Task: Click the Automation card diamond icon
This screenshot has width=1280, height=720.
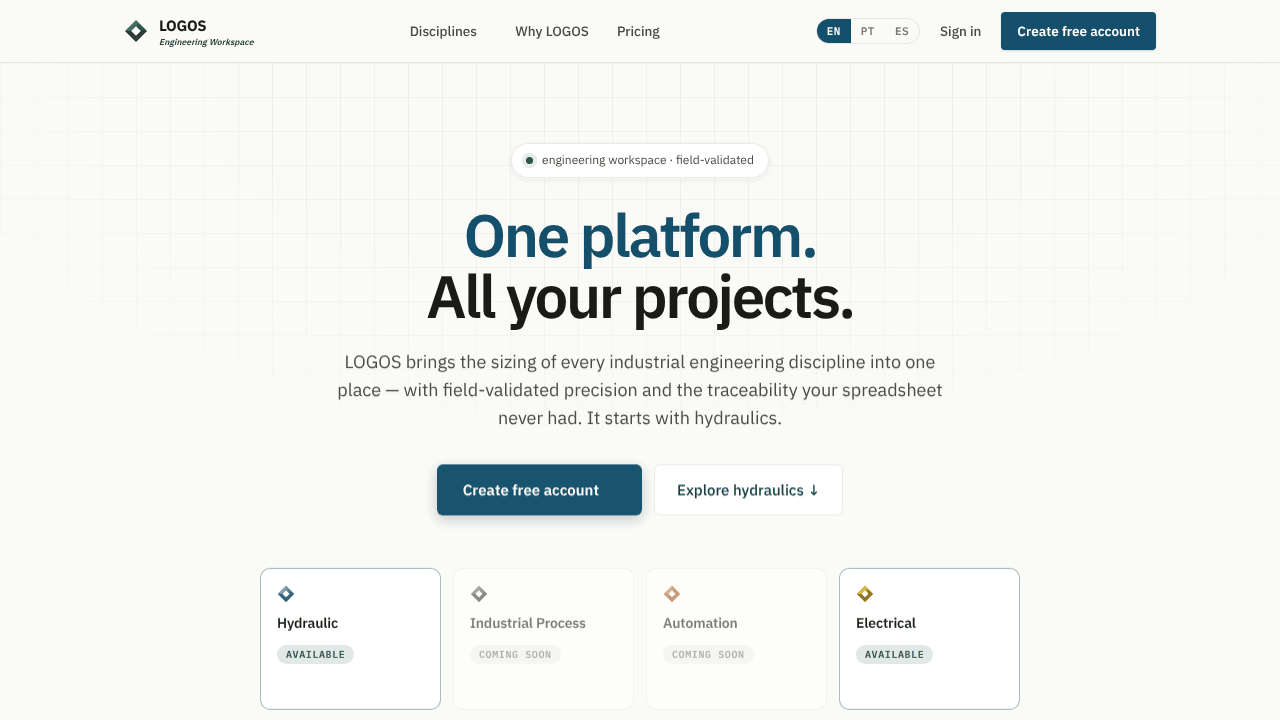Action: 672,594
